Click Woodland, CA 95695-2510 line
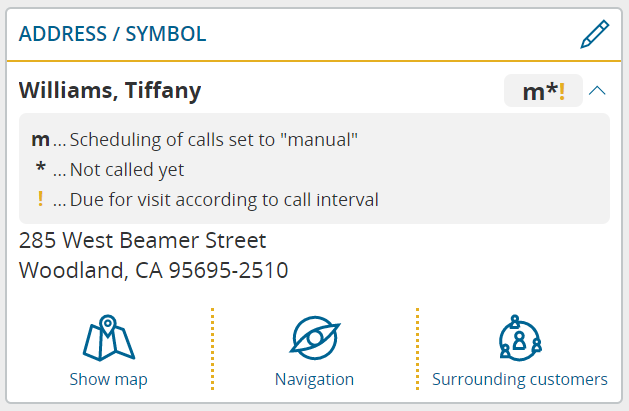The height and width of the screenshot is (411, 629). (x=153, y=270)
